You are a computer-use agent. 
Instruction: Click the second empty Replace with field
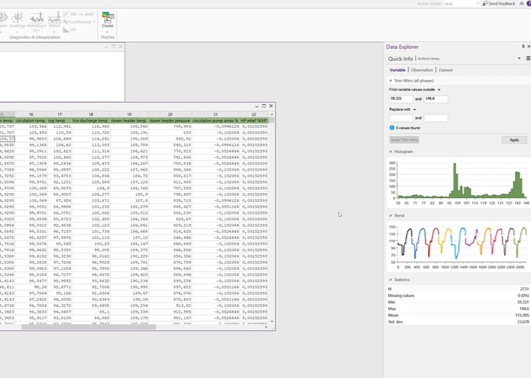point(436,118)
